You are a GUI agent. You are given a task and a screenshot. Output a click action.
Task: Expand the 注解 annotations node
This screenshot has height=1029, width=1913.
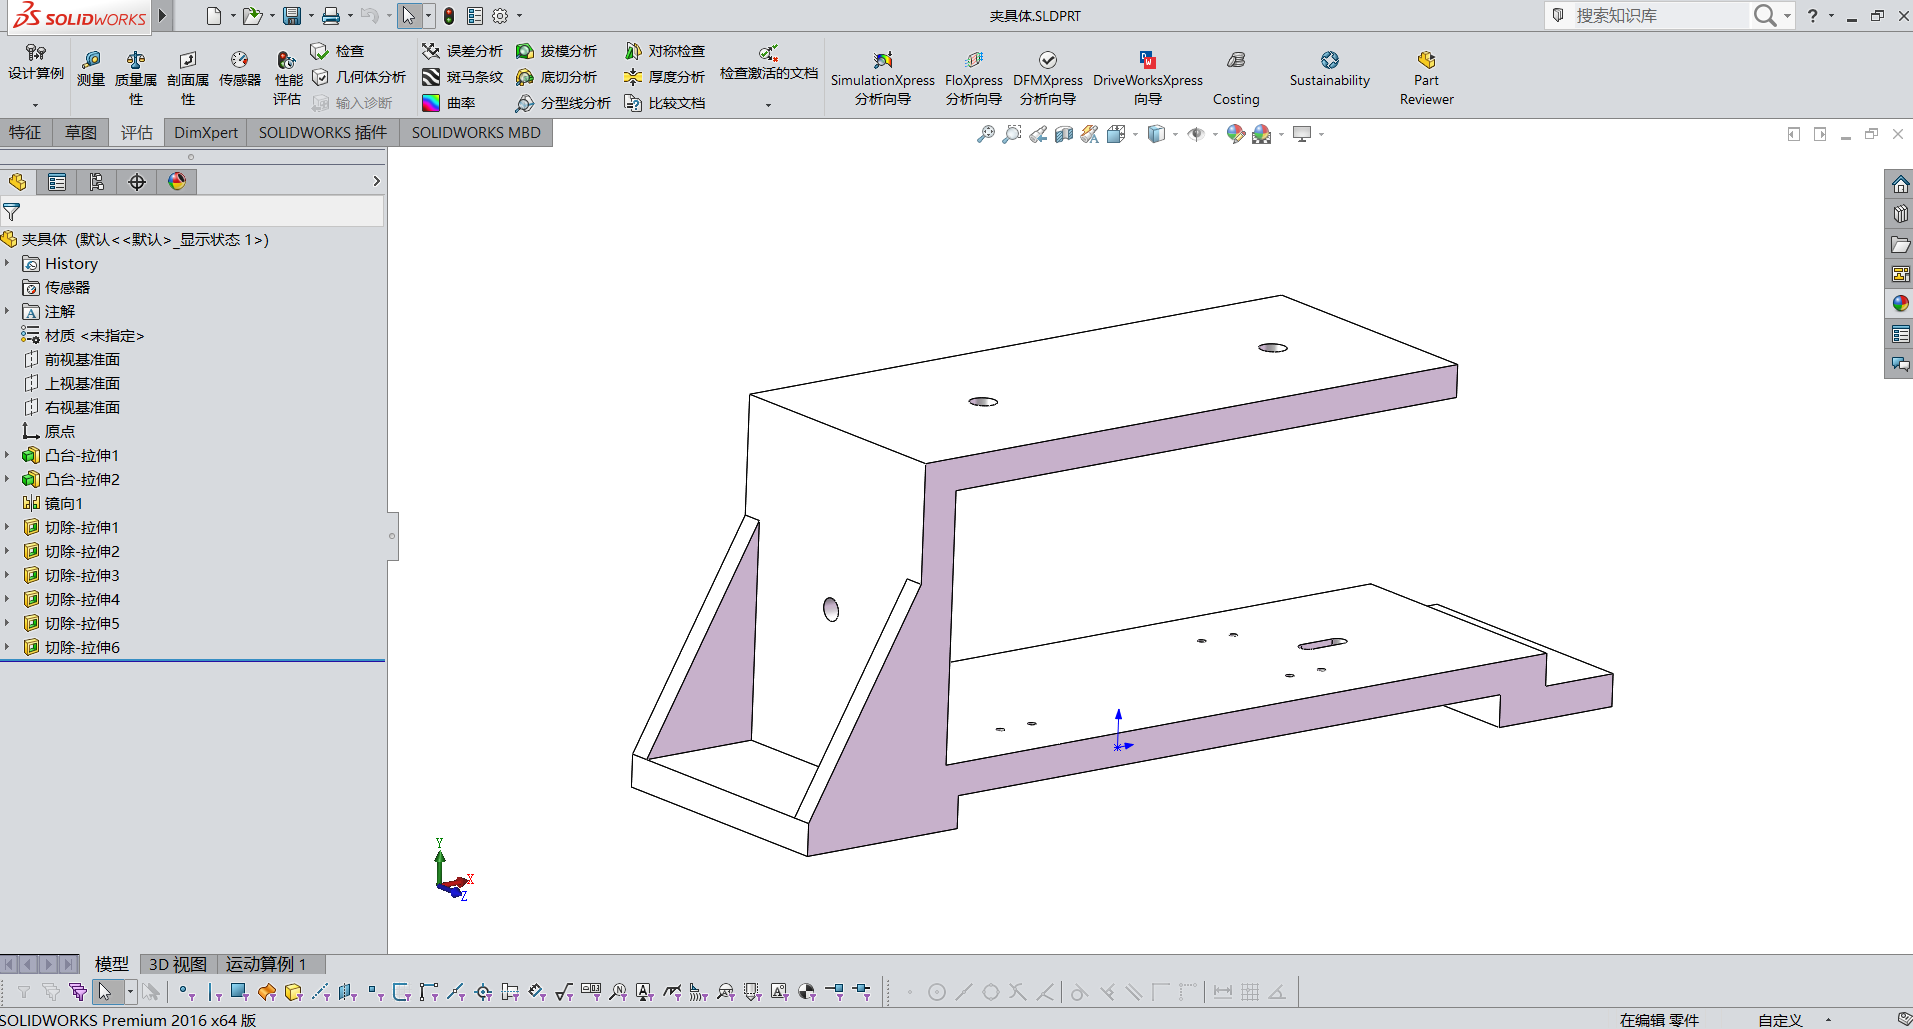click(7, 311)
